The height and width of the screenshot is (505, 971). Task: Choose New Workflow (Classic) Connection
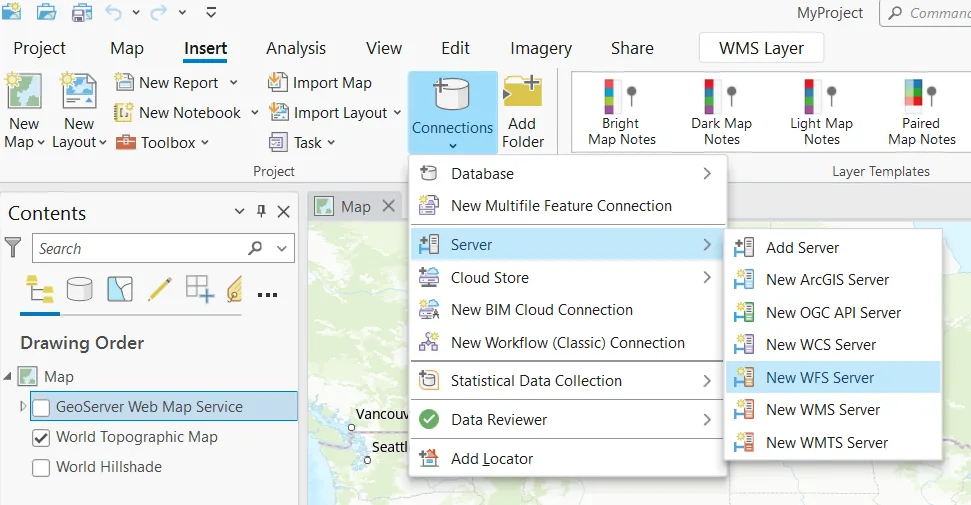coord(567,343)
